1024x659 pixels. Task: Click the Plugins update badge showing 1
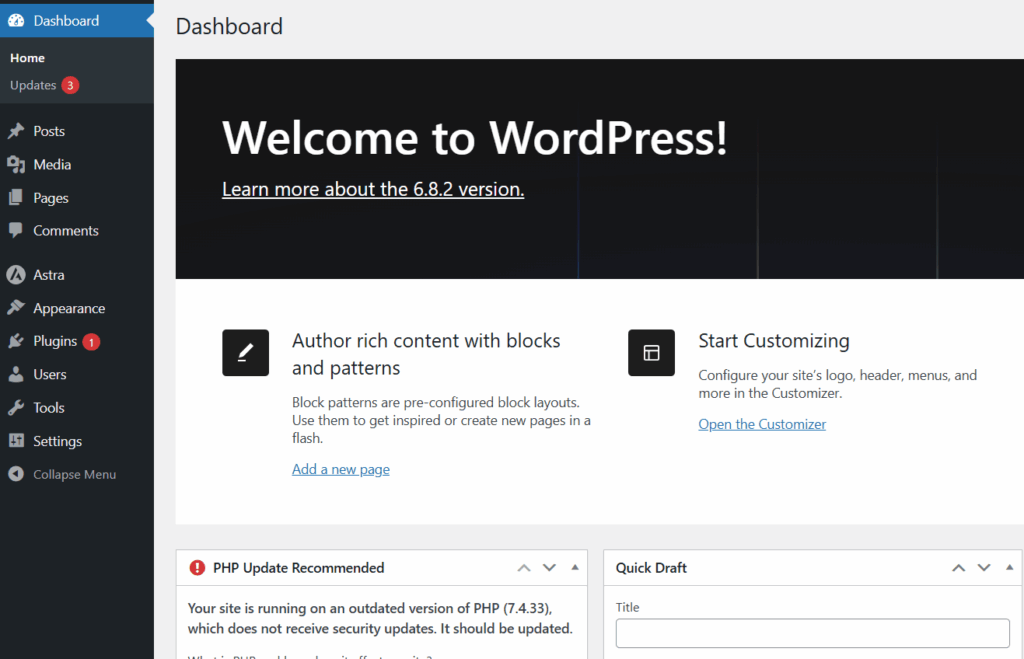[x=91, y=342]
